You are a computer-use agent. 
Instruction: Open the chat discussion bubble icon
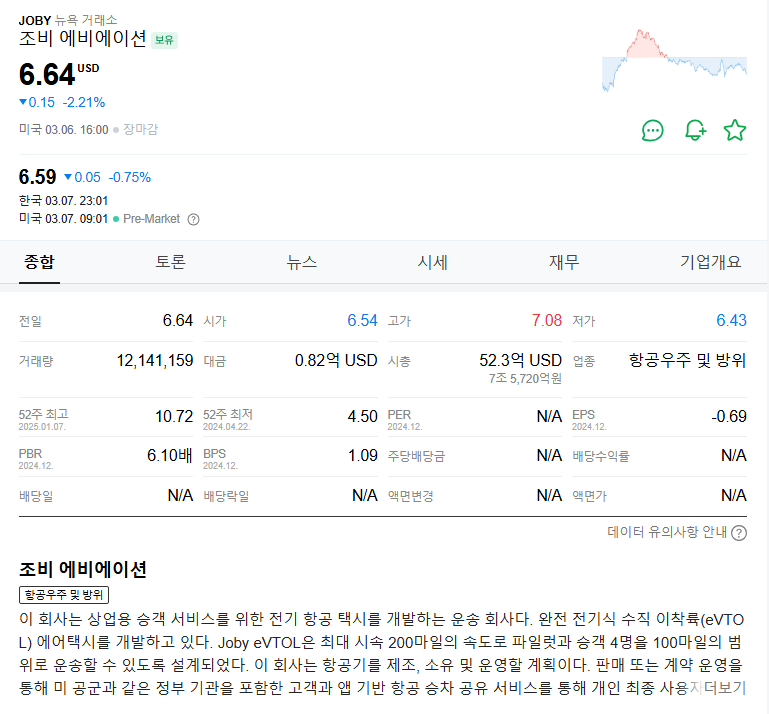pyautogui.click(x=653, y=130)
